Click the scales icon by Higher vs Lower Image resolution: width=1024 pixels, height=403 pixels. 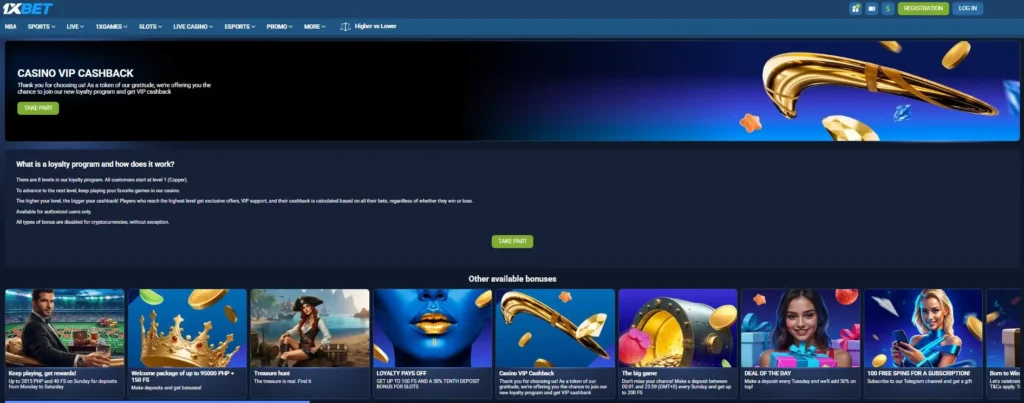345,27
